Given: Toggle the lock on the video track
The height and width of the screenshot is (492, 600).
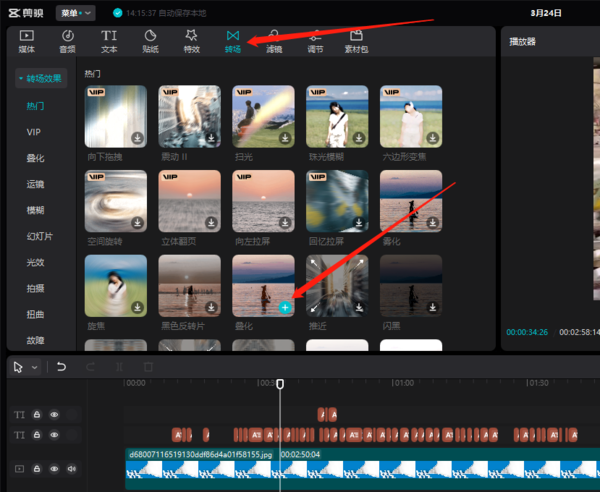Looking at the screenshot, I should click(36, 468).
